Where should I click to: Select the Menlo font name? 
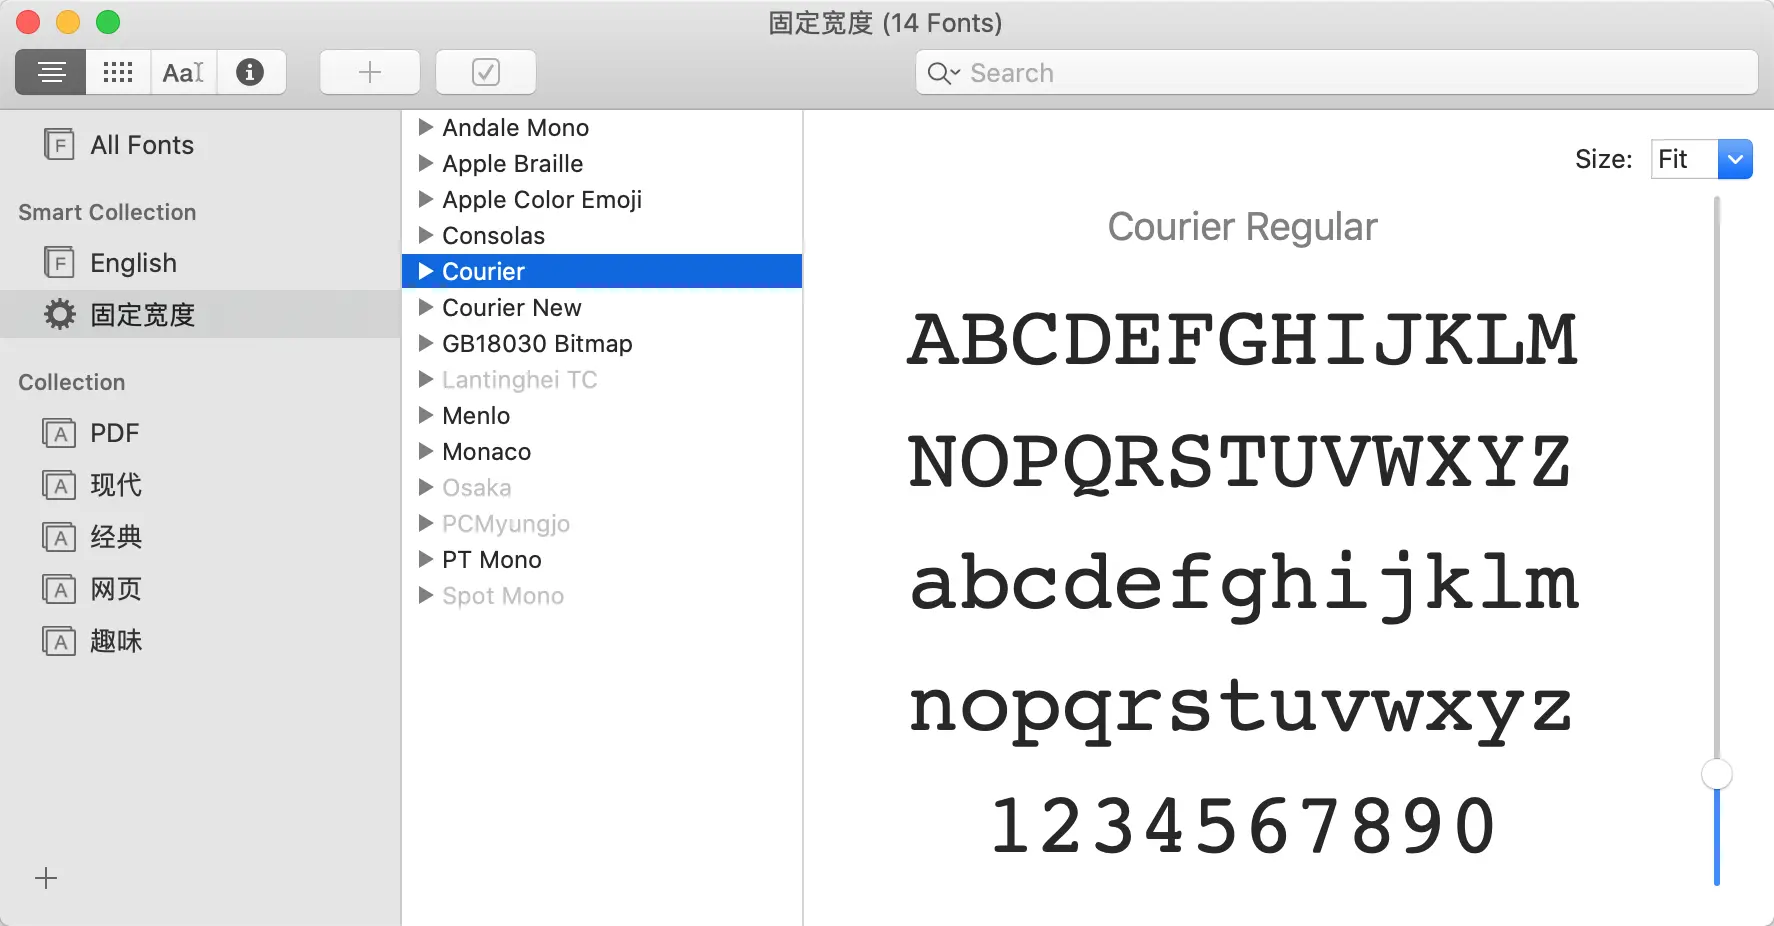[x=476, y=416]
